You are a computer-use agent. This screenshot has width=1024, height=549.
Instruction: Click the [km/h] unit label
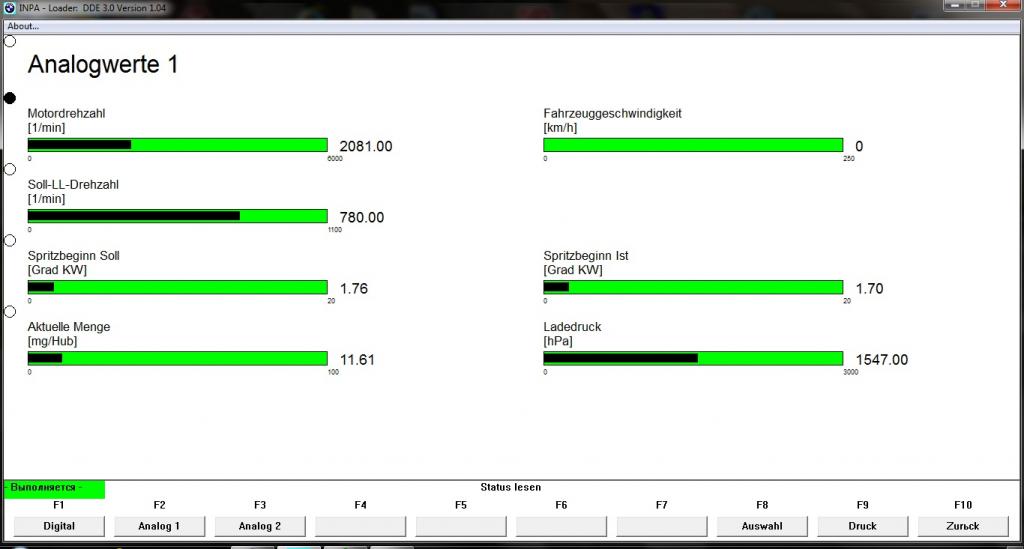[x=560, y=127]
